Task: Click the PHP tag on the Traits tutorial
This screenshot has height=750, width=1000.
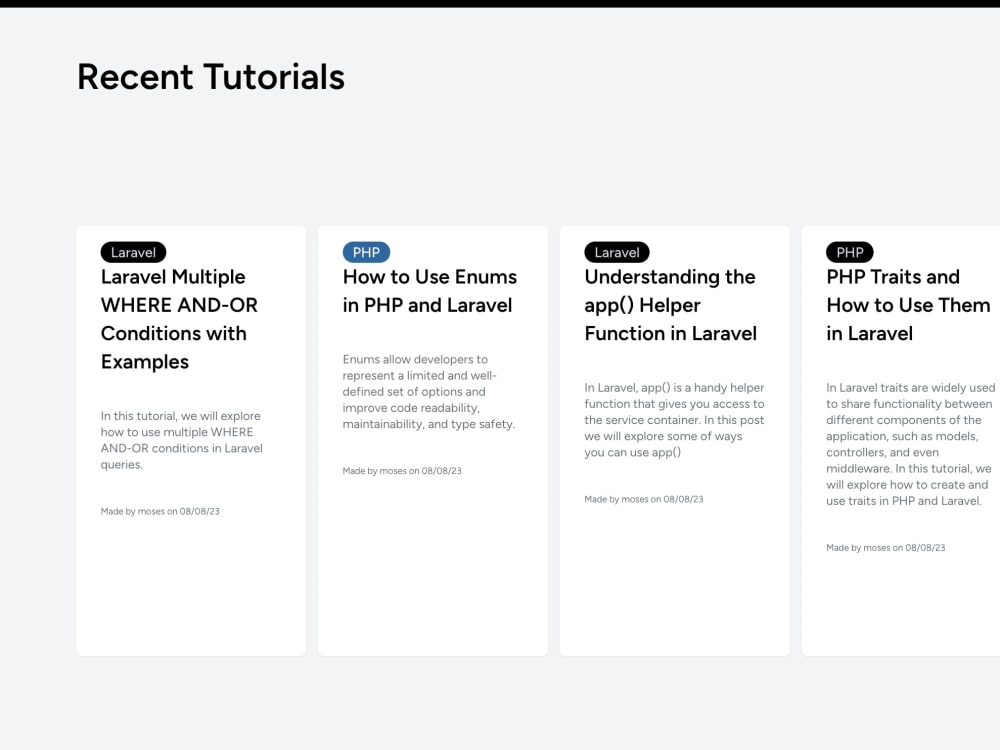Action: point(849,252)
